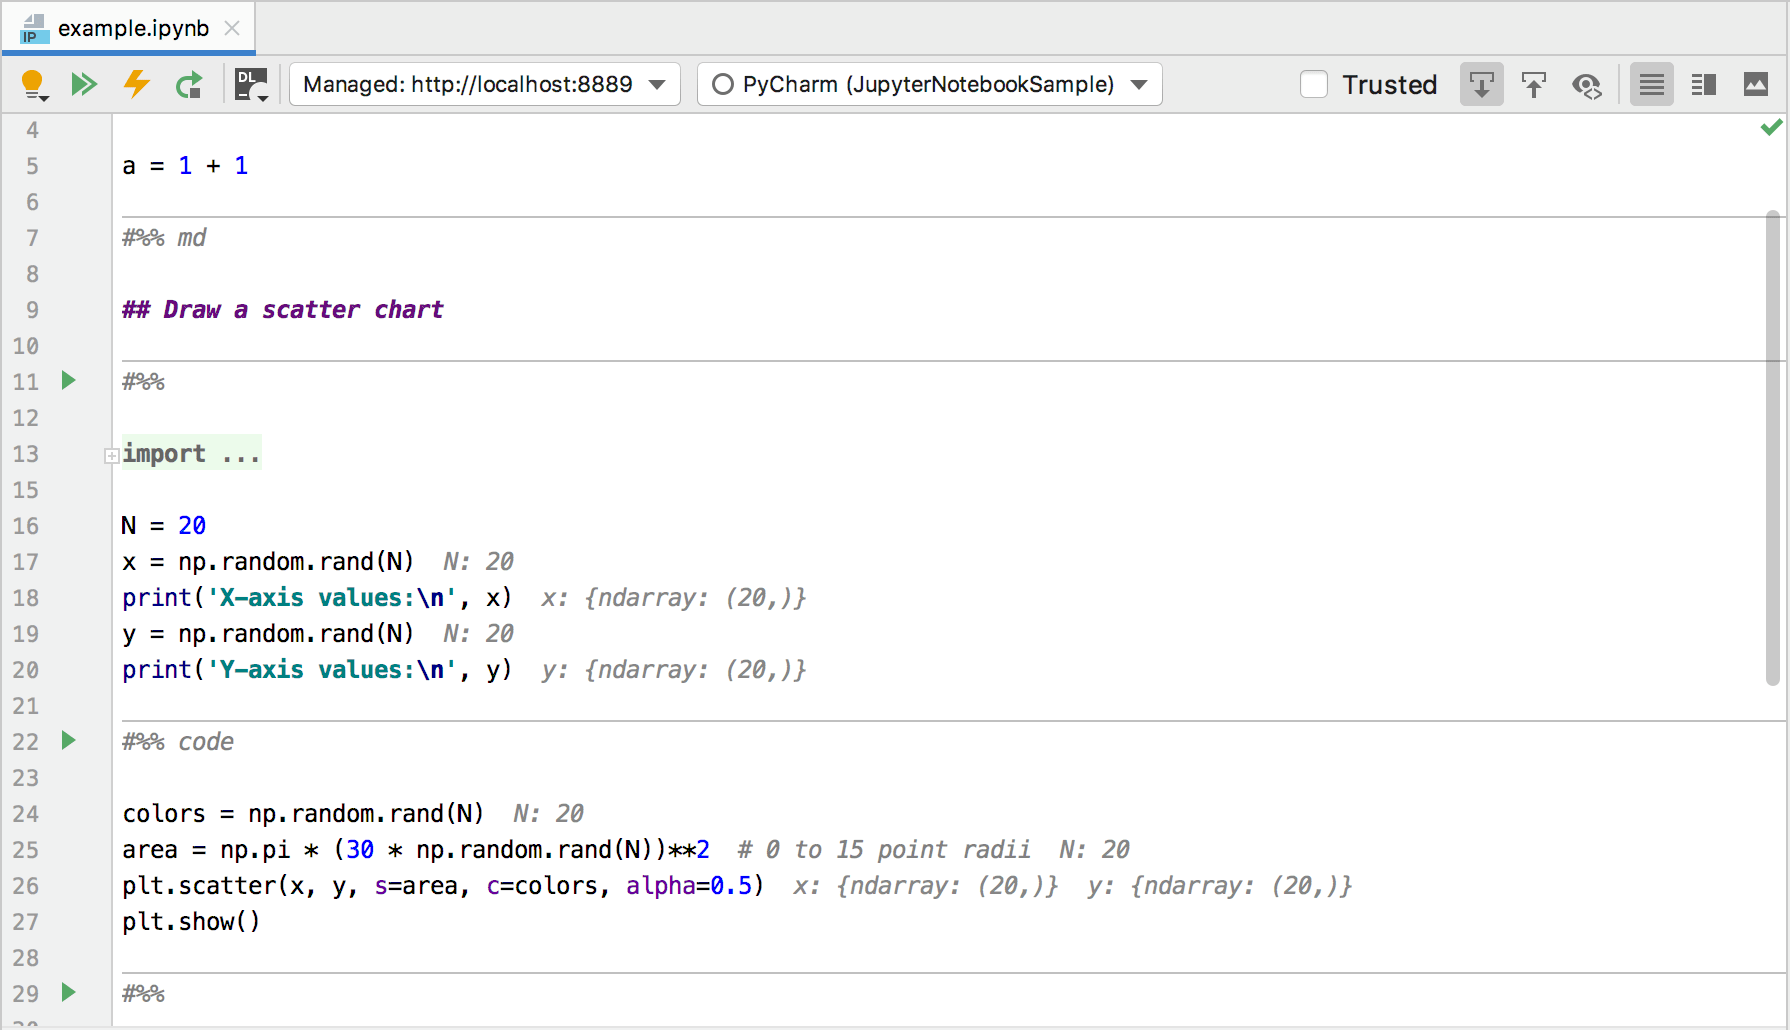The image size is (1790, 1030).
Task: Click the lightning bolt toolbar icon
Action: tap(136, 84)
